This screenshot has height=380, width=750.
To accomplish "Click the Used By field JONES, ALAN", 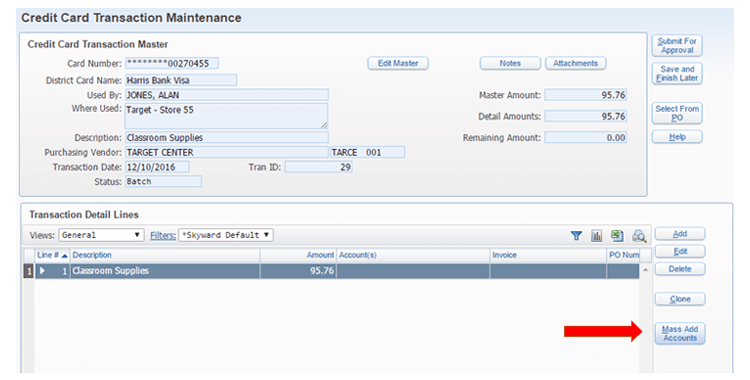I will point(227,95).
